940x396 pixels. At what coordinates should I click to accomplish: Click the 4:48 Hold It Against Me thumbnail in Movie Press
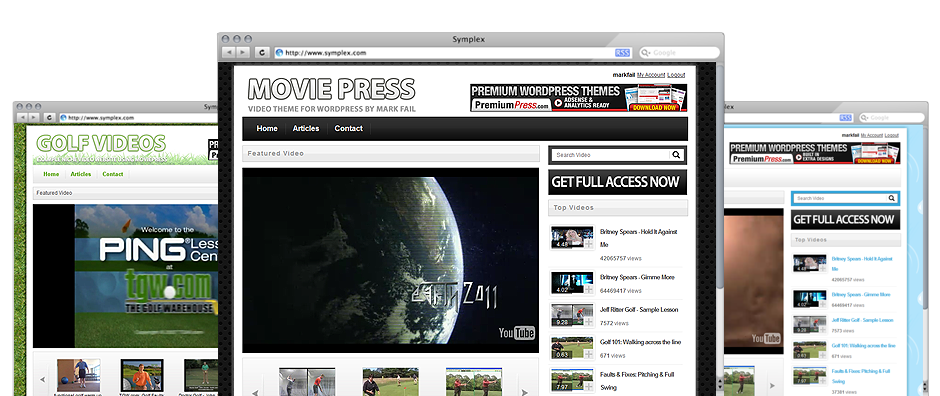[x=572, y=237]
